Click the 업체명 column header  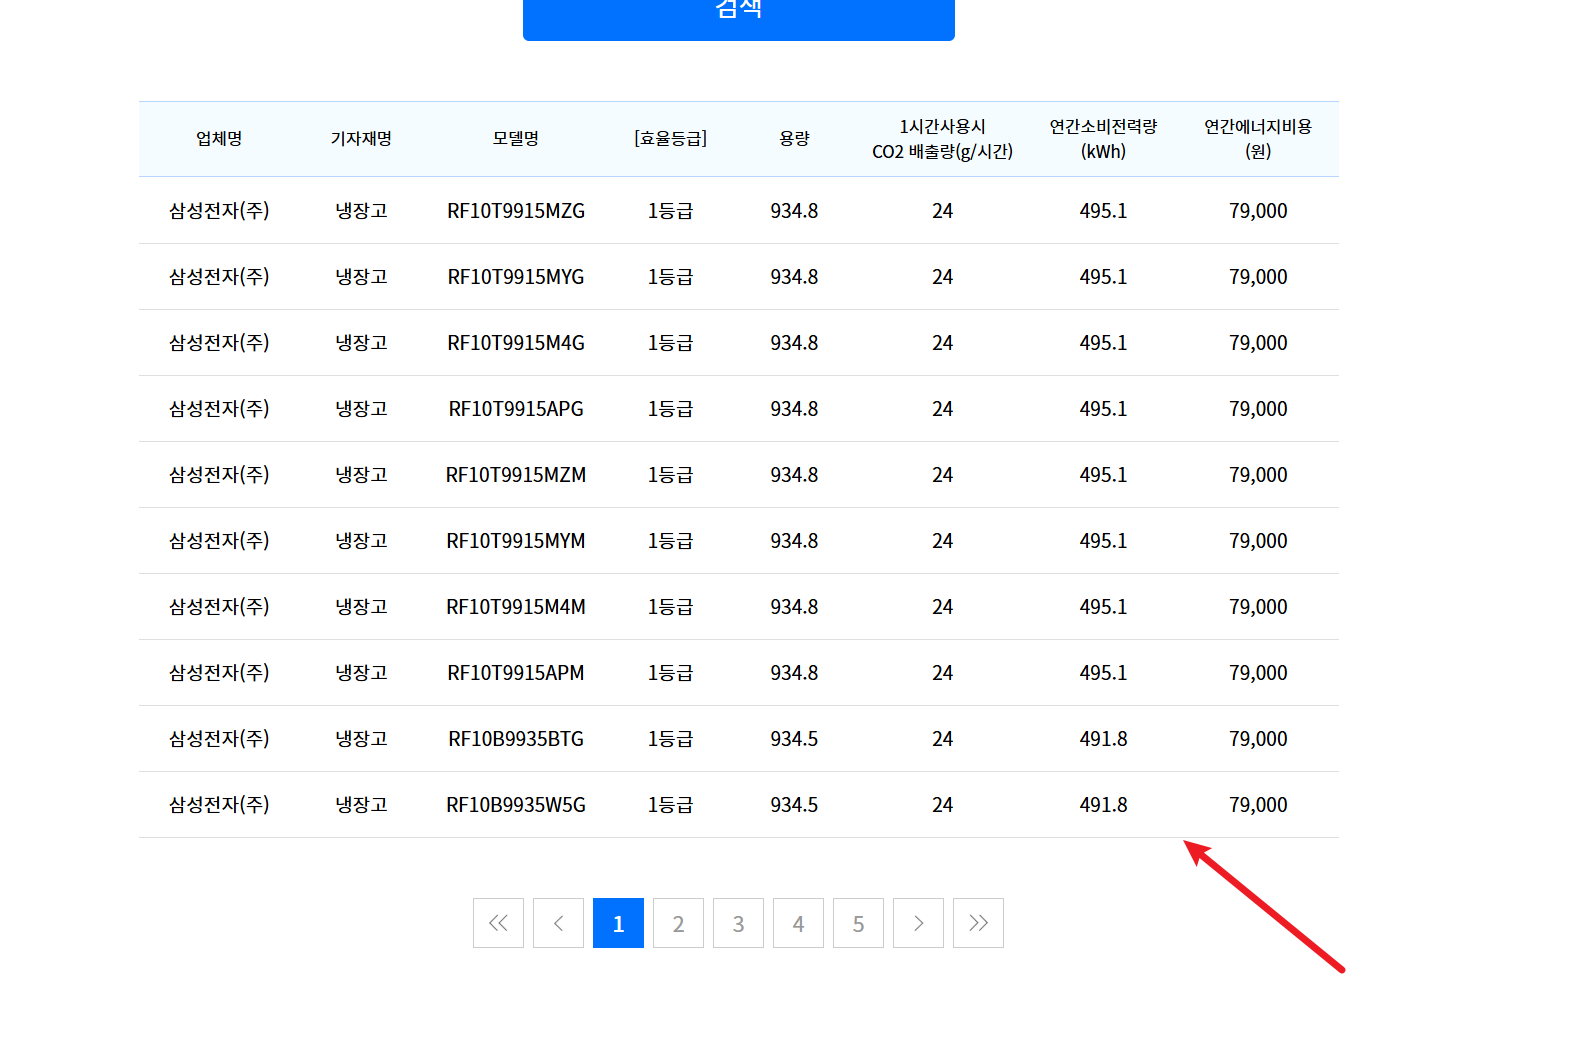[x=219, y=139]
